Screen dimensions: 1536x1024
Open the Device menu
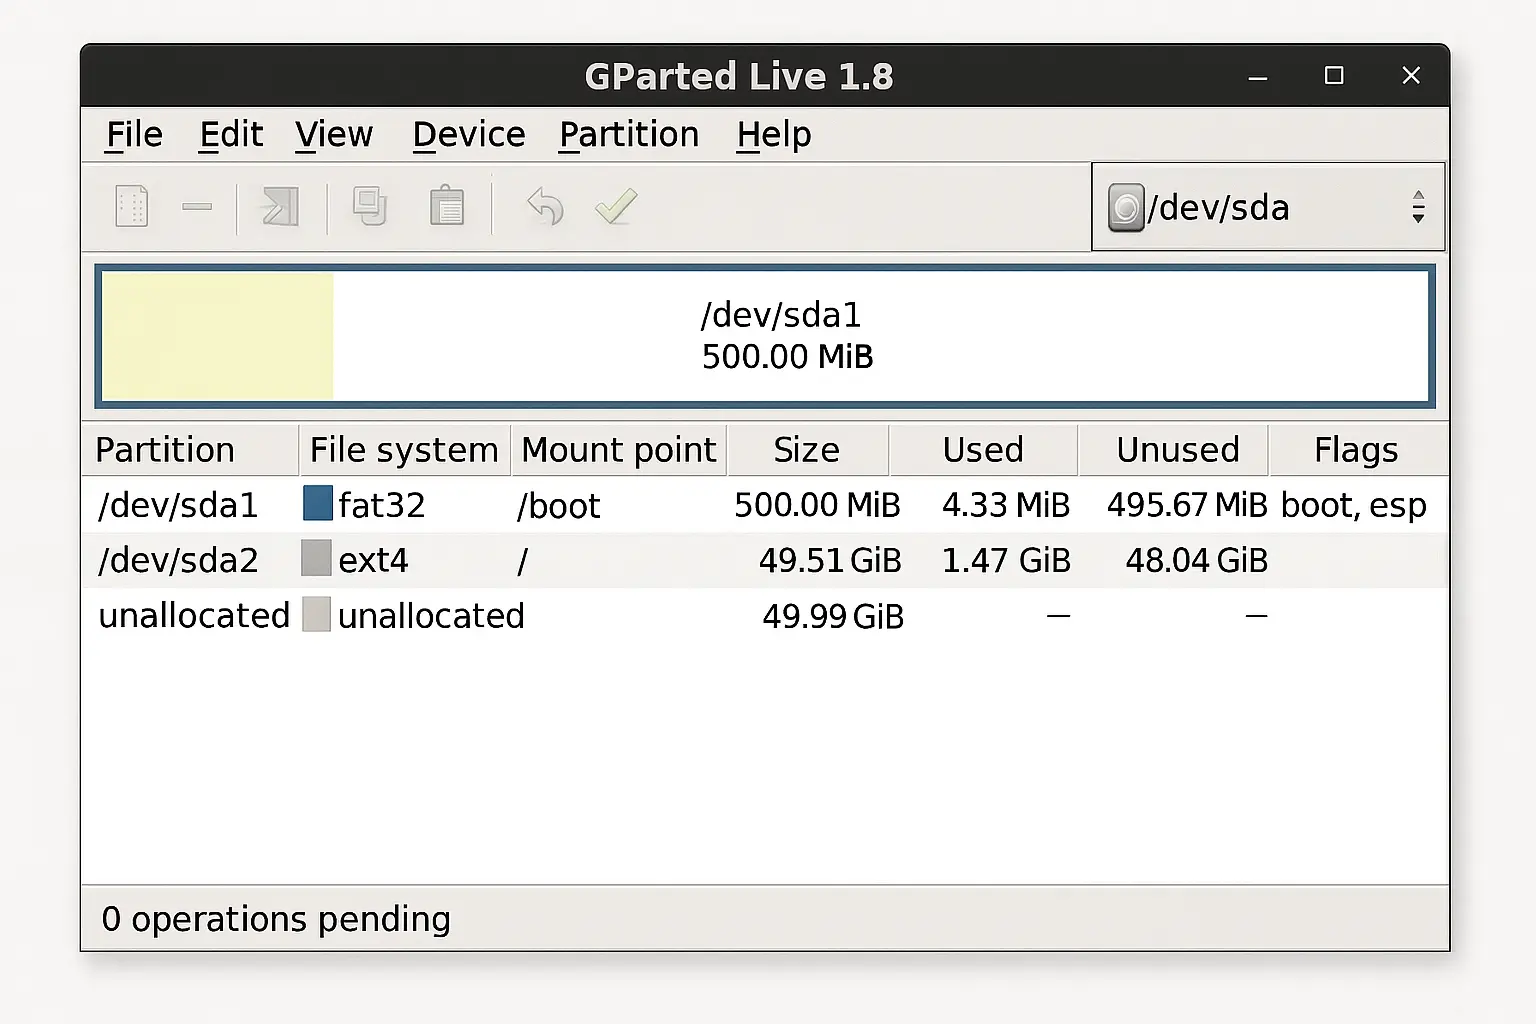coord(468,134)
